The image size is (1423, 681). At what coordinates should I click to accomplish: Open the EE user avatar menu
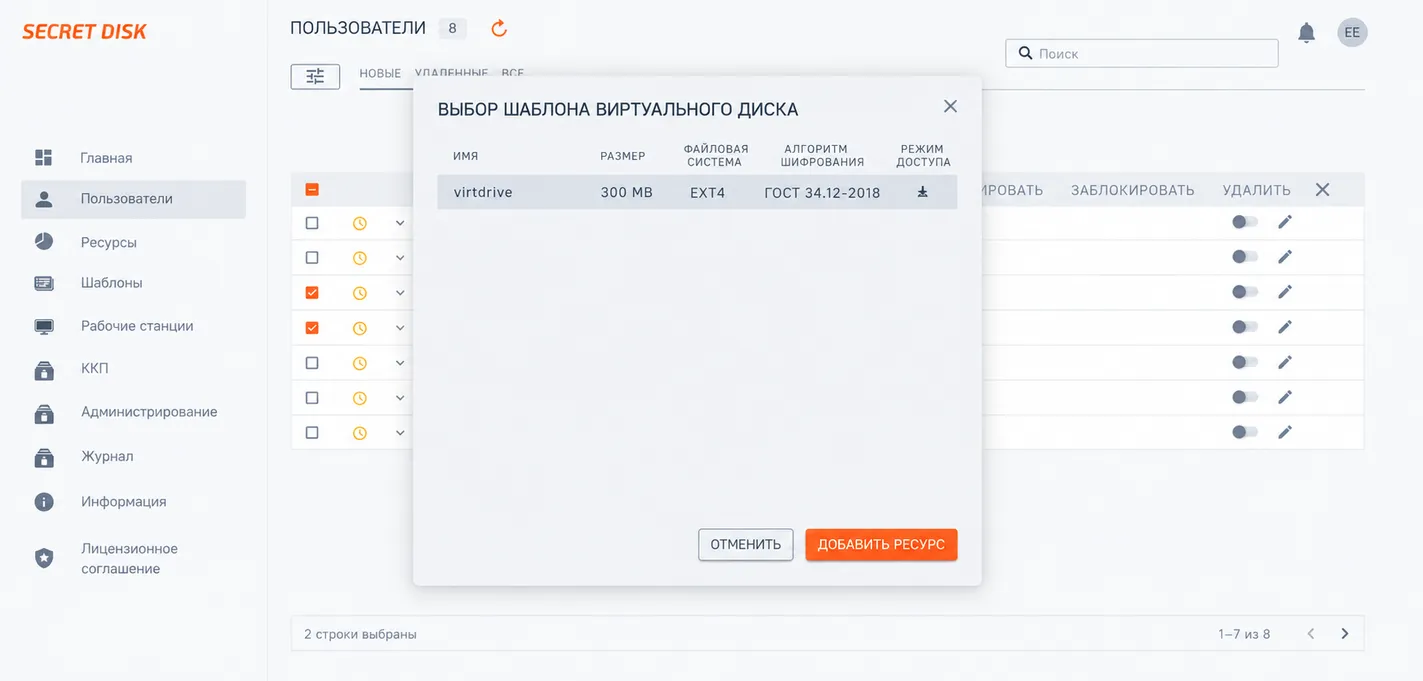coord(1352,32)
